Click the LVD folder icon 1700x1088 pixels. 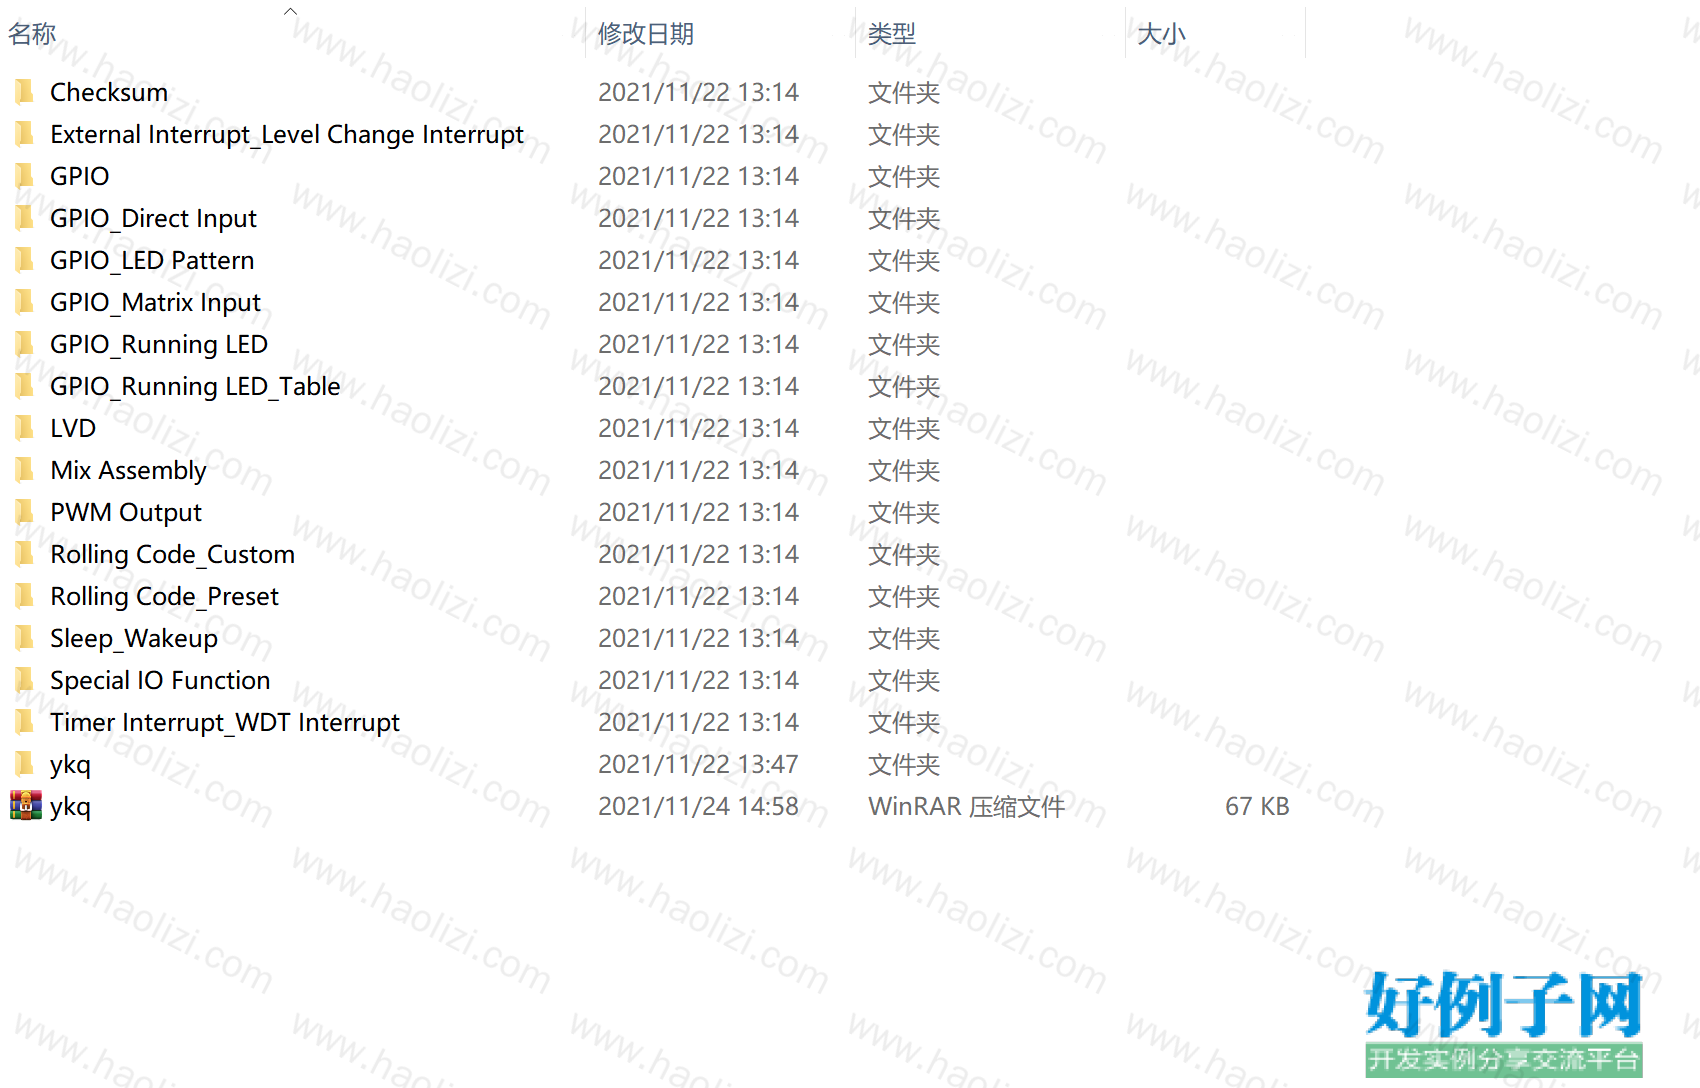tap(24, 428)
